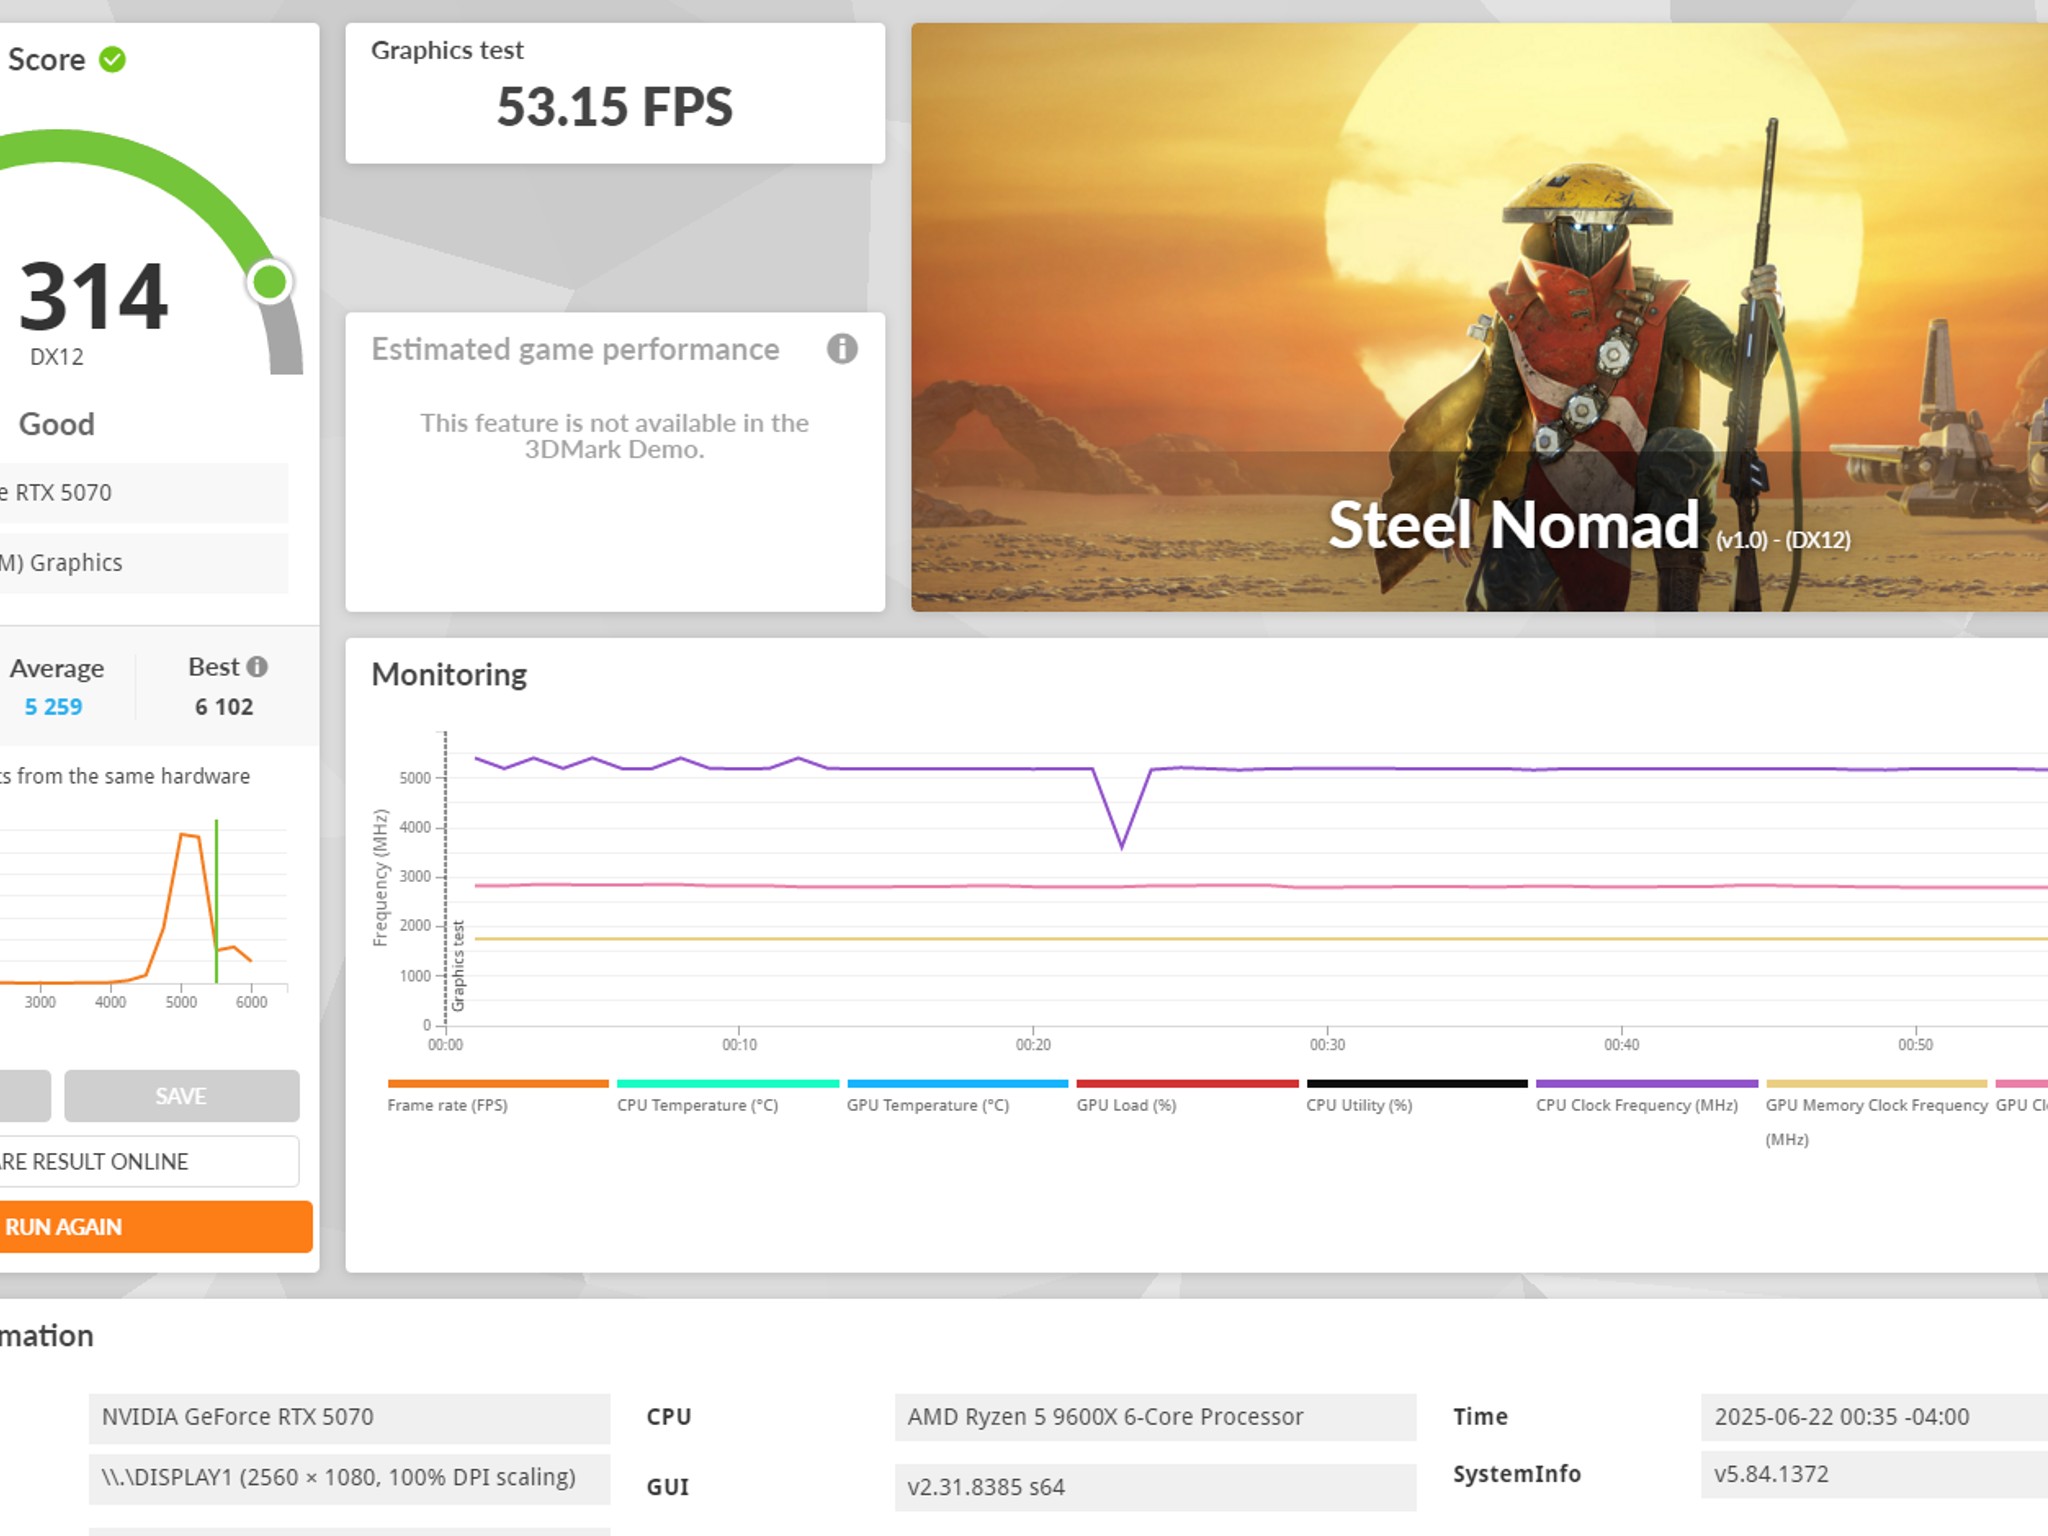The width and height of the screenshot is (2048, 1536).
Task: Click the Estimated game performance info icon
Action: tap(842, 349)
